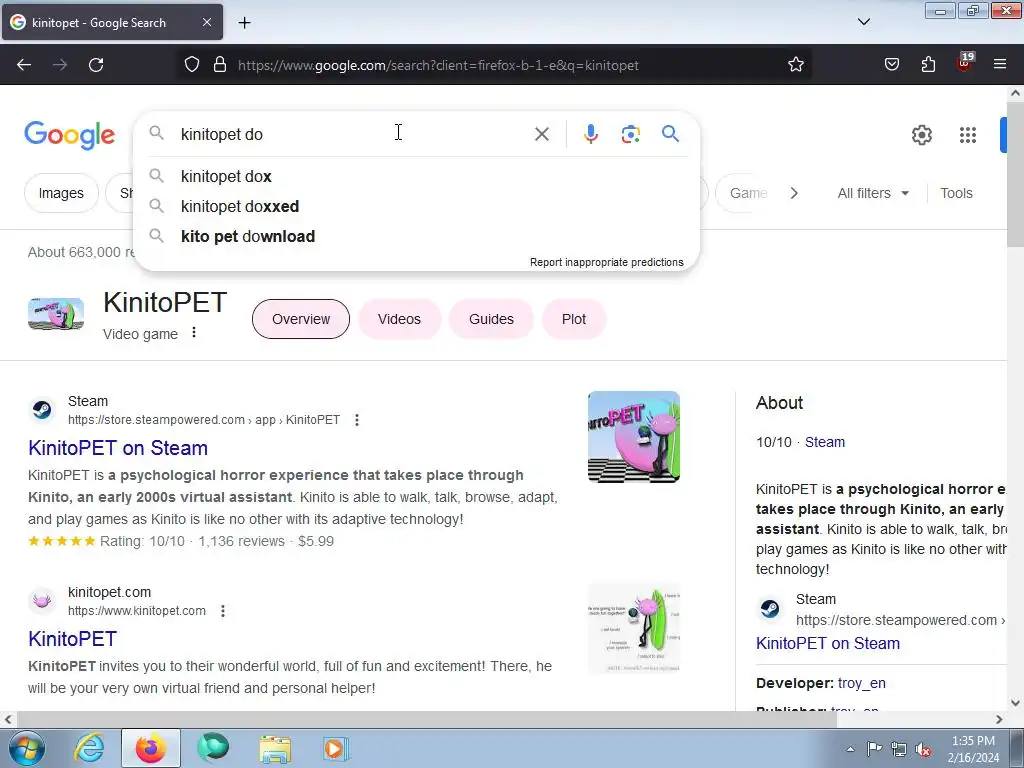The width and height of the screenshot is (1024, 768).
Task: Show hidden system tray icons
Action: pyautogui.click(x=850, y=749)
